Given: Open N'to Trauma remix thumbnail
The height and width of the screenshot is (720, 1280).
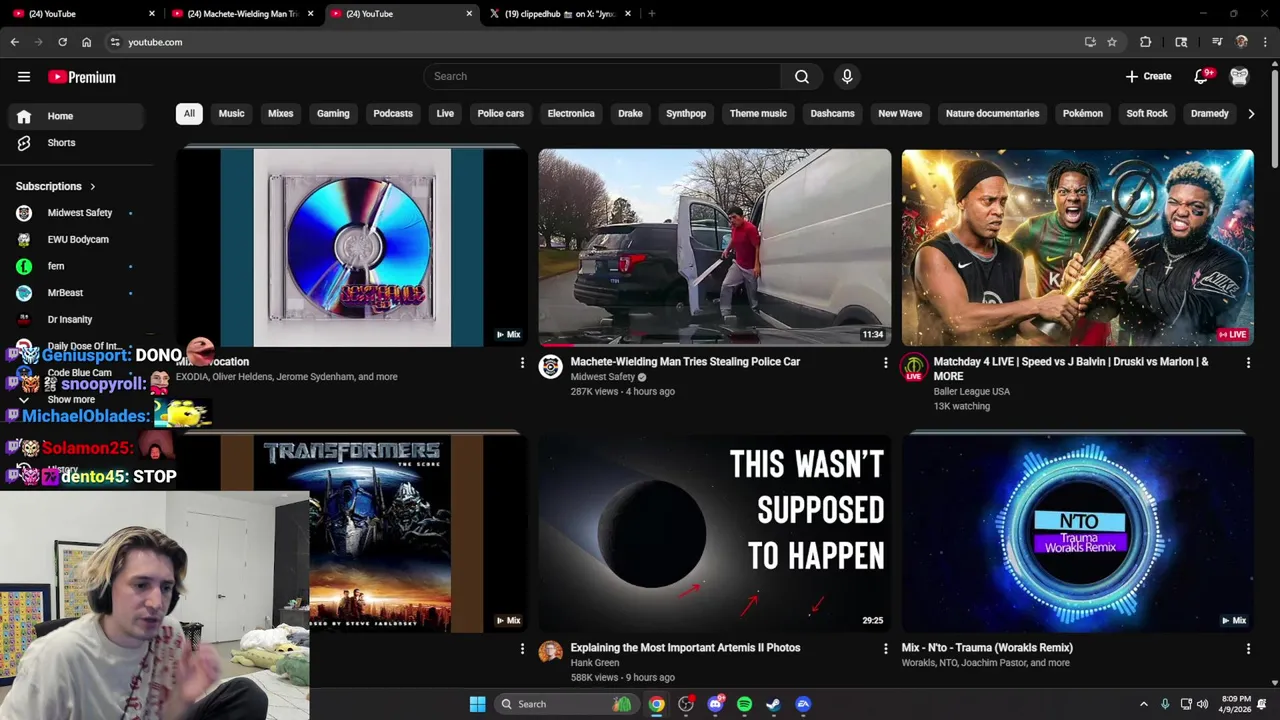Looking at the screenshot, I should (1077, 533).
